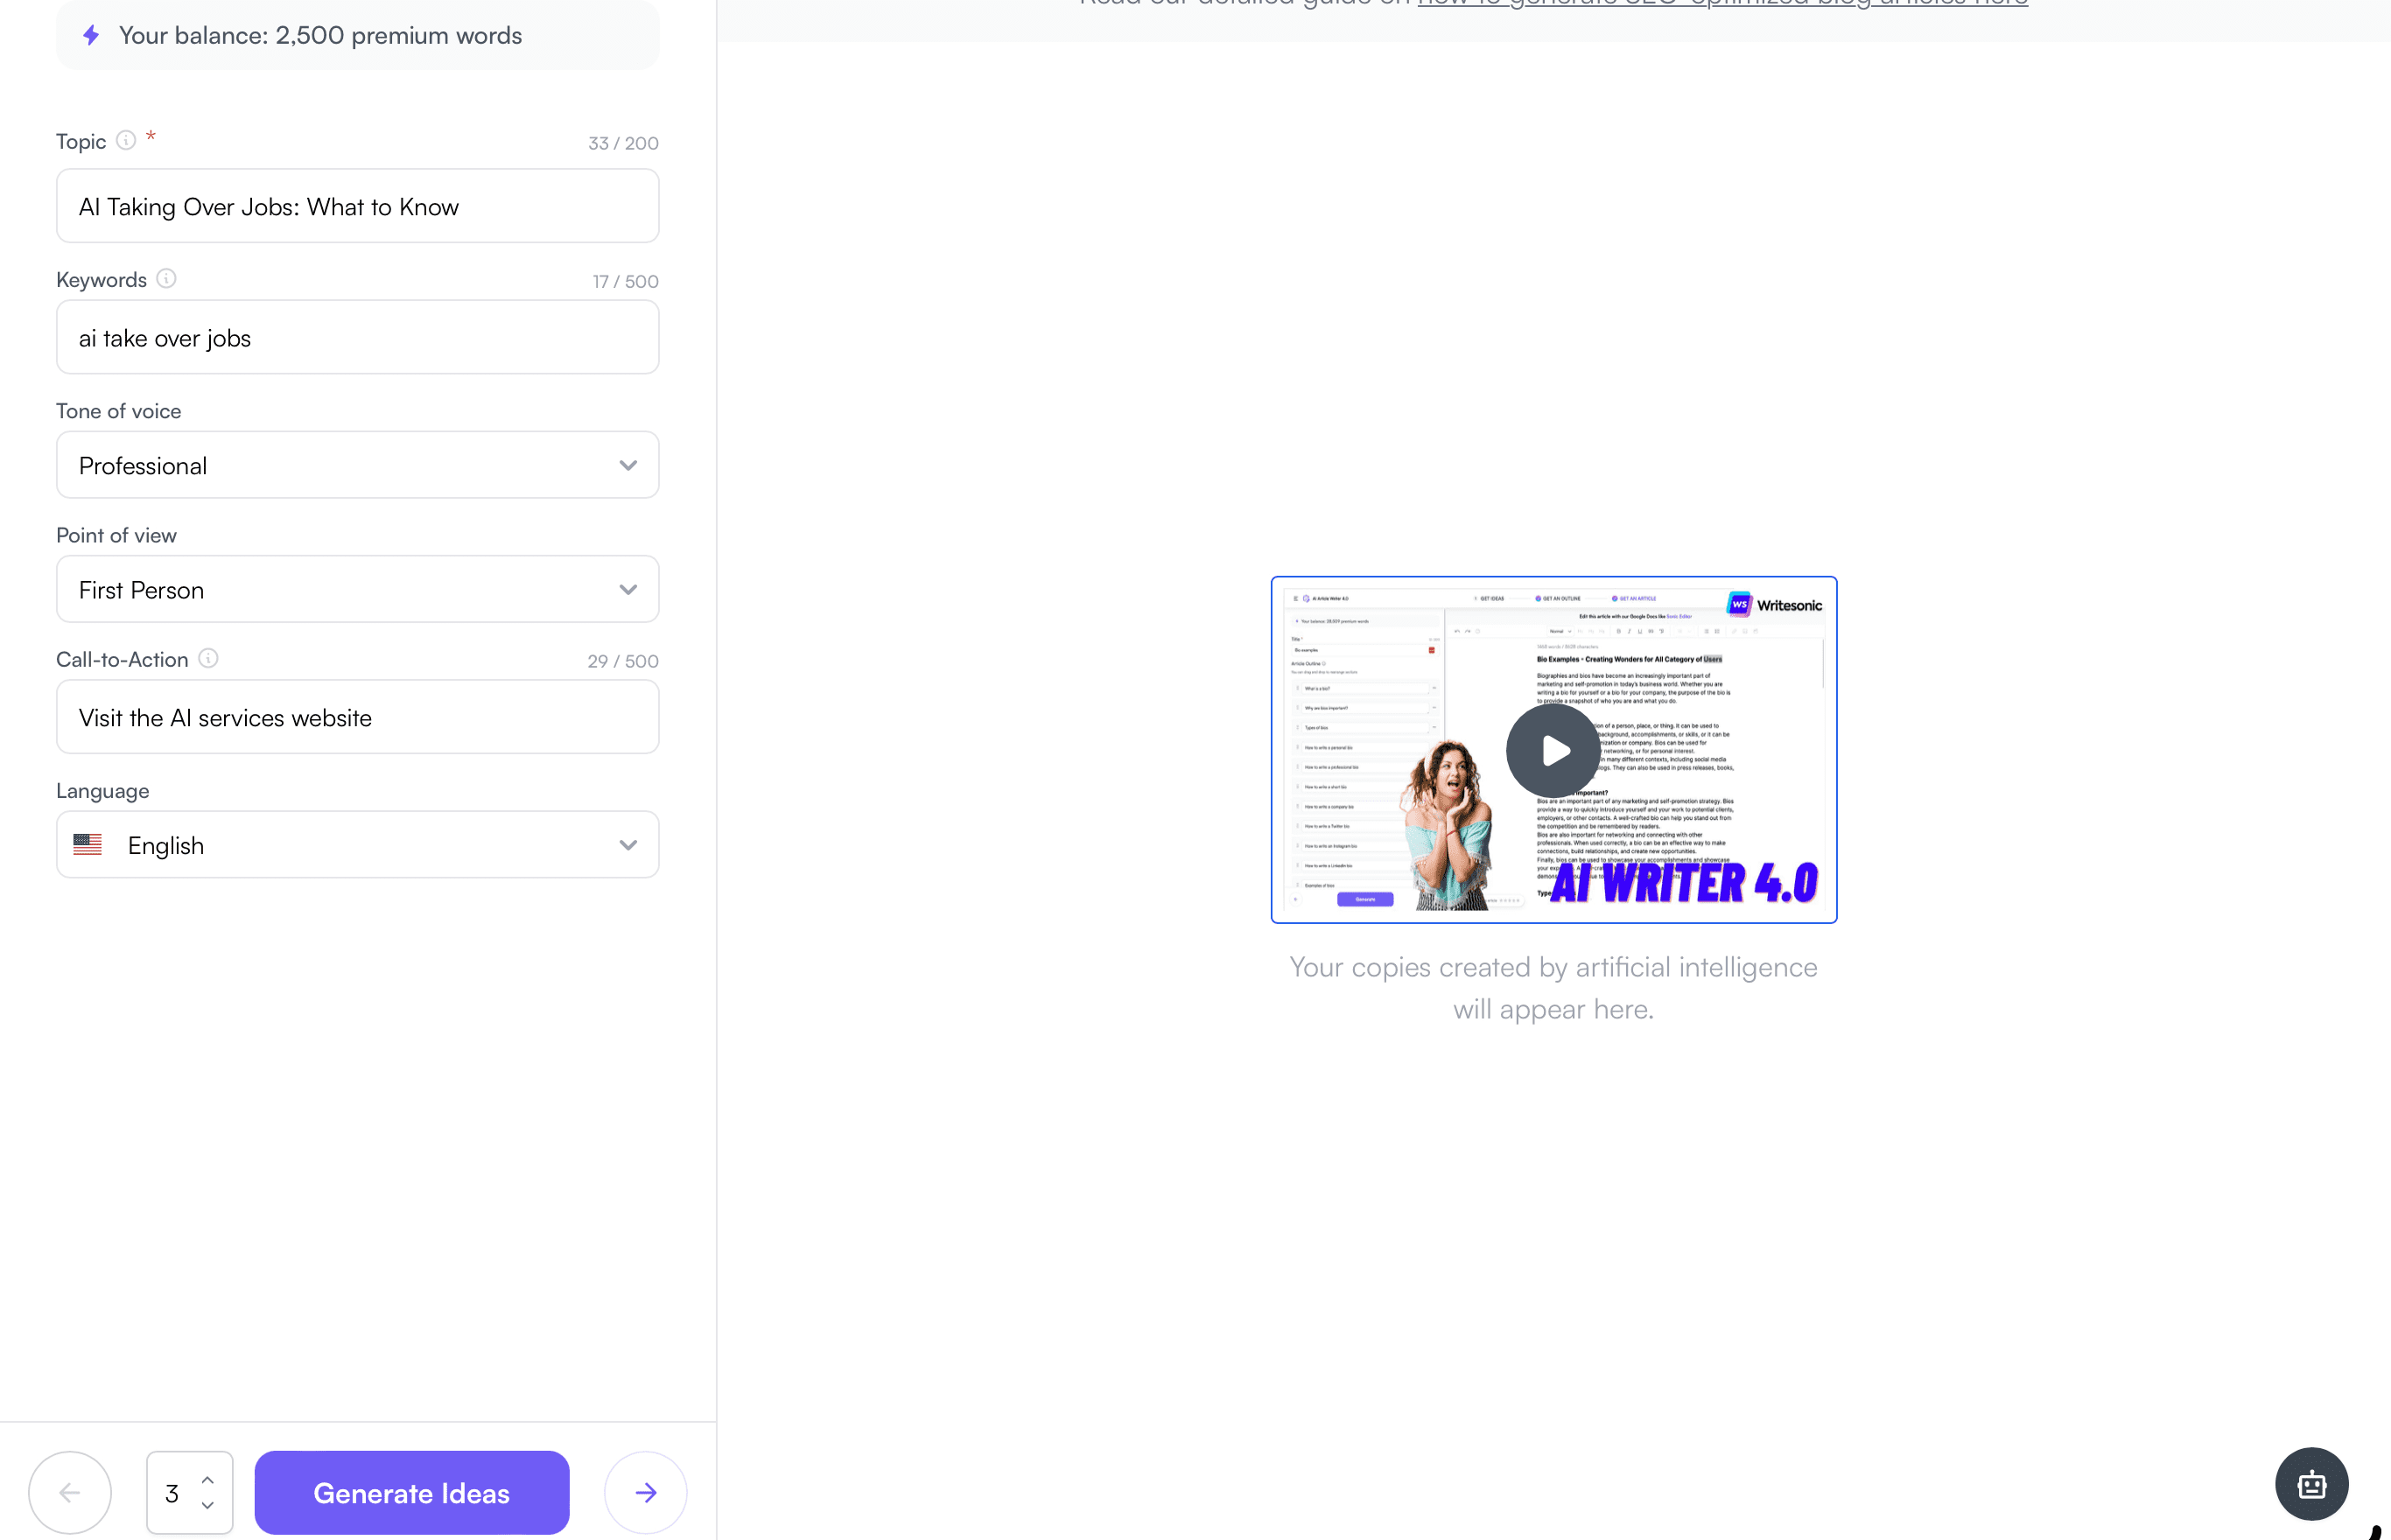
Task: Expand the Language selection dropdown
Action: tap(628, 844)
